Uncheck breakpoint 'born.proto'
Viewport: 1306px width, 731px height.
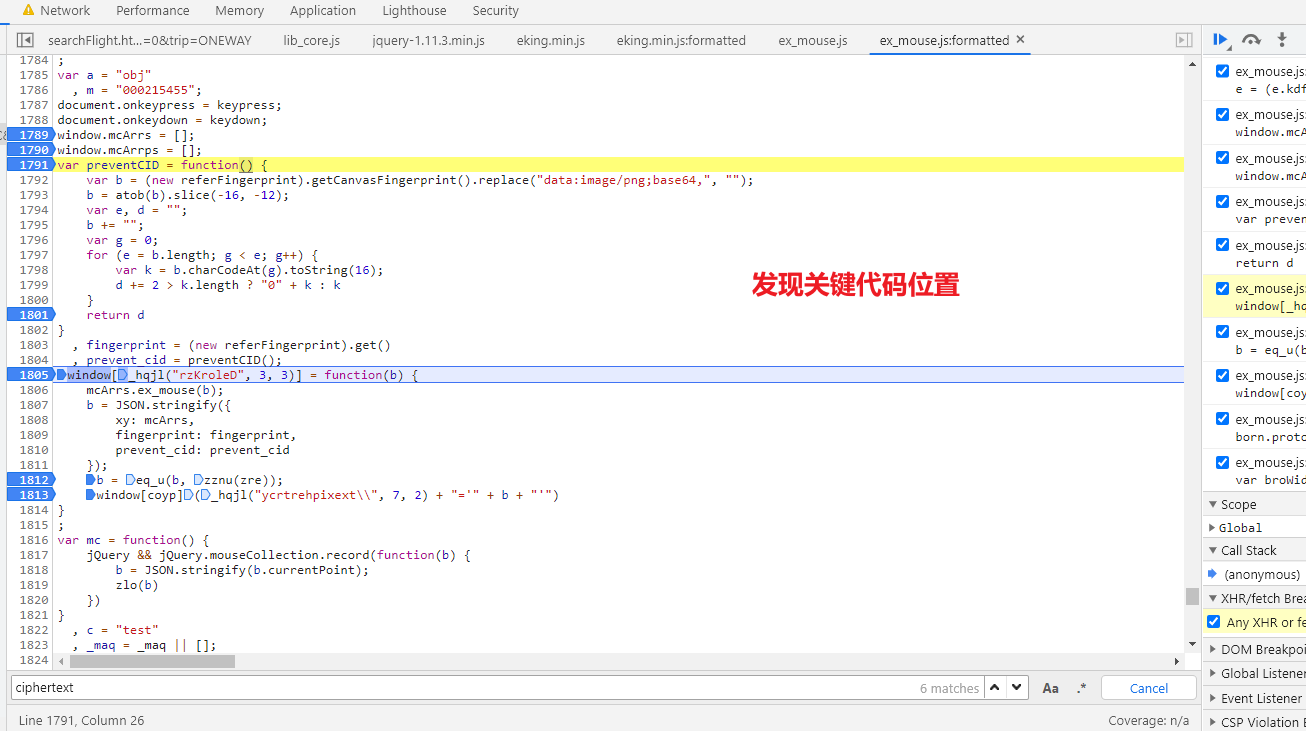(x=1222, y=419)
